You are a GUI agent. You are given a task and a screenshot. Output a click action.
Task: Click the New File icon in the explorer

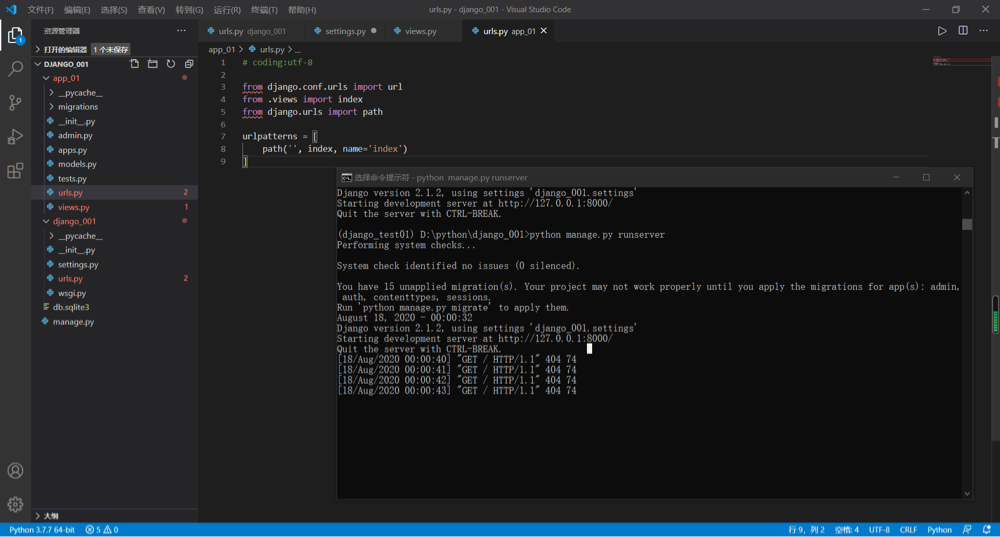click(x=135, y=64)
